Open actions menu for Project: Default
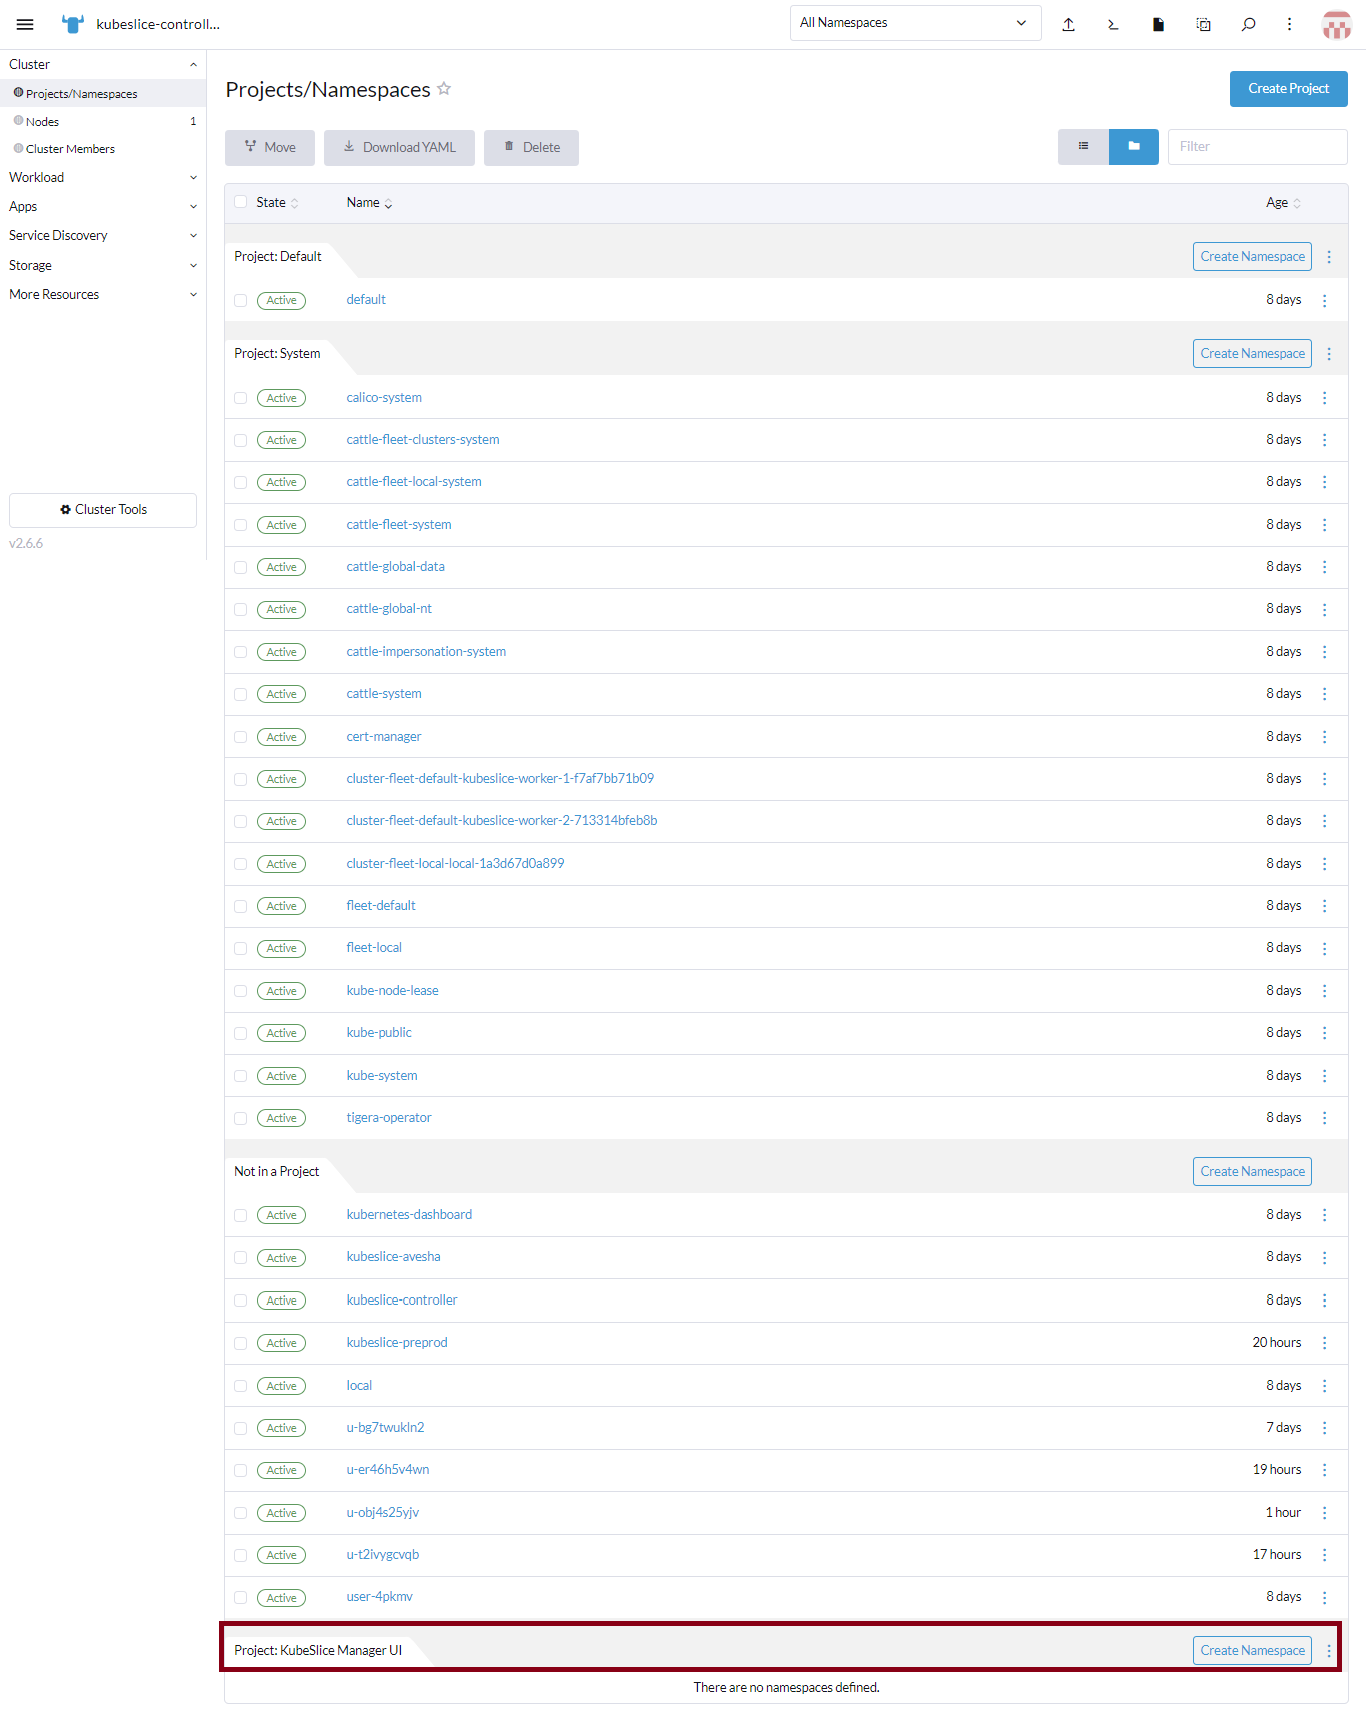1366x1720 pixels. pos(1329,257)
